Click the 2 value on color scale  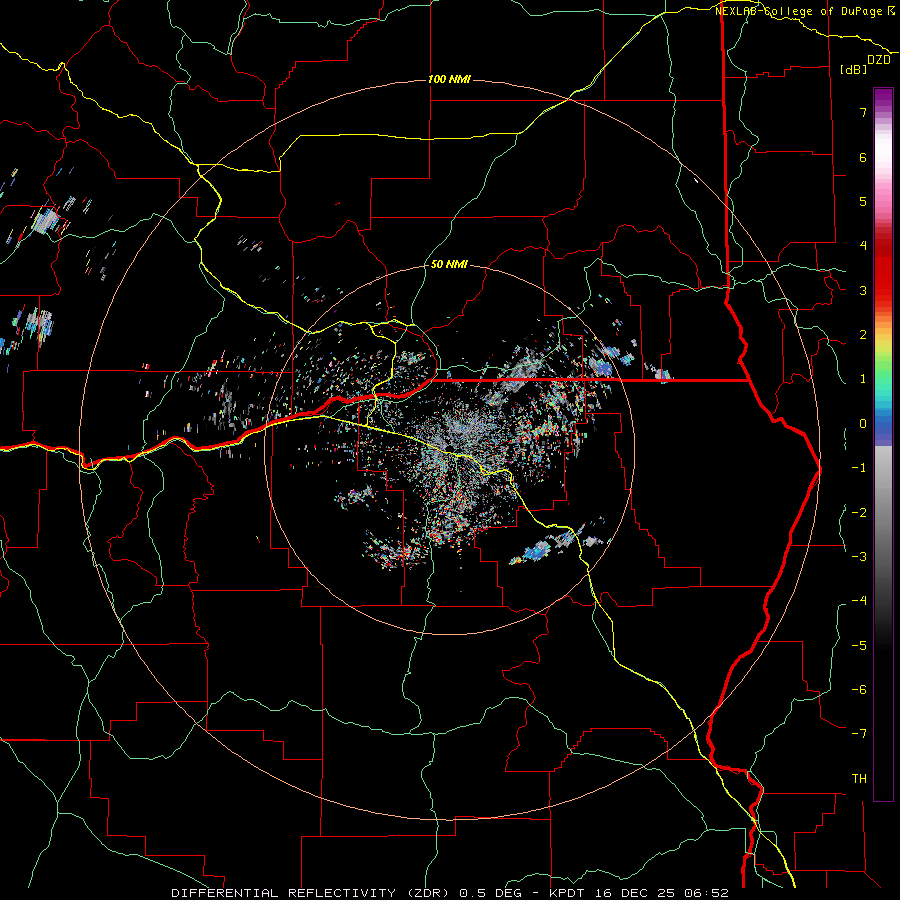coord(863,335)
